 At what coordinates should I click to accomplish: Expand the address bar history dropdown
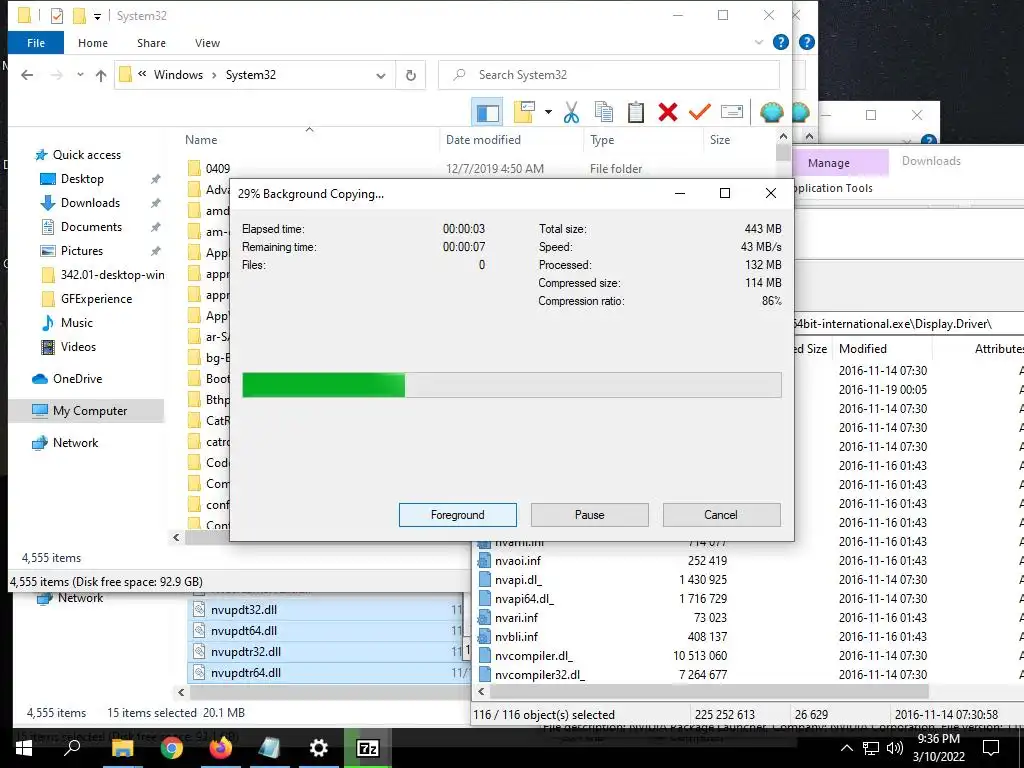click(381, 75)
